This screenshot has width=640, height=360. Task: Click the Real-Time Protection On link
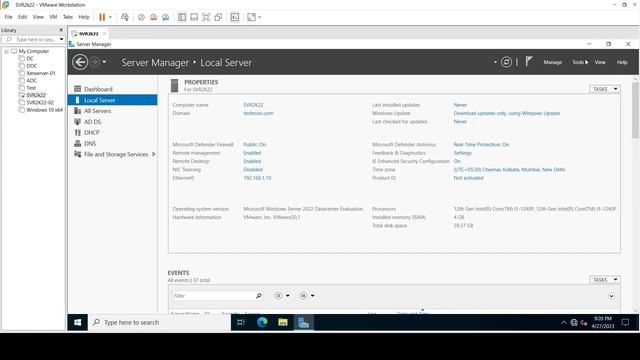click(481, 144)
